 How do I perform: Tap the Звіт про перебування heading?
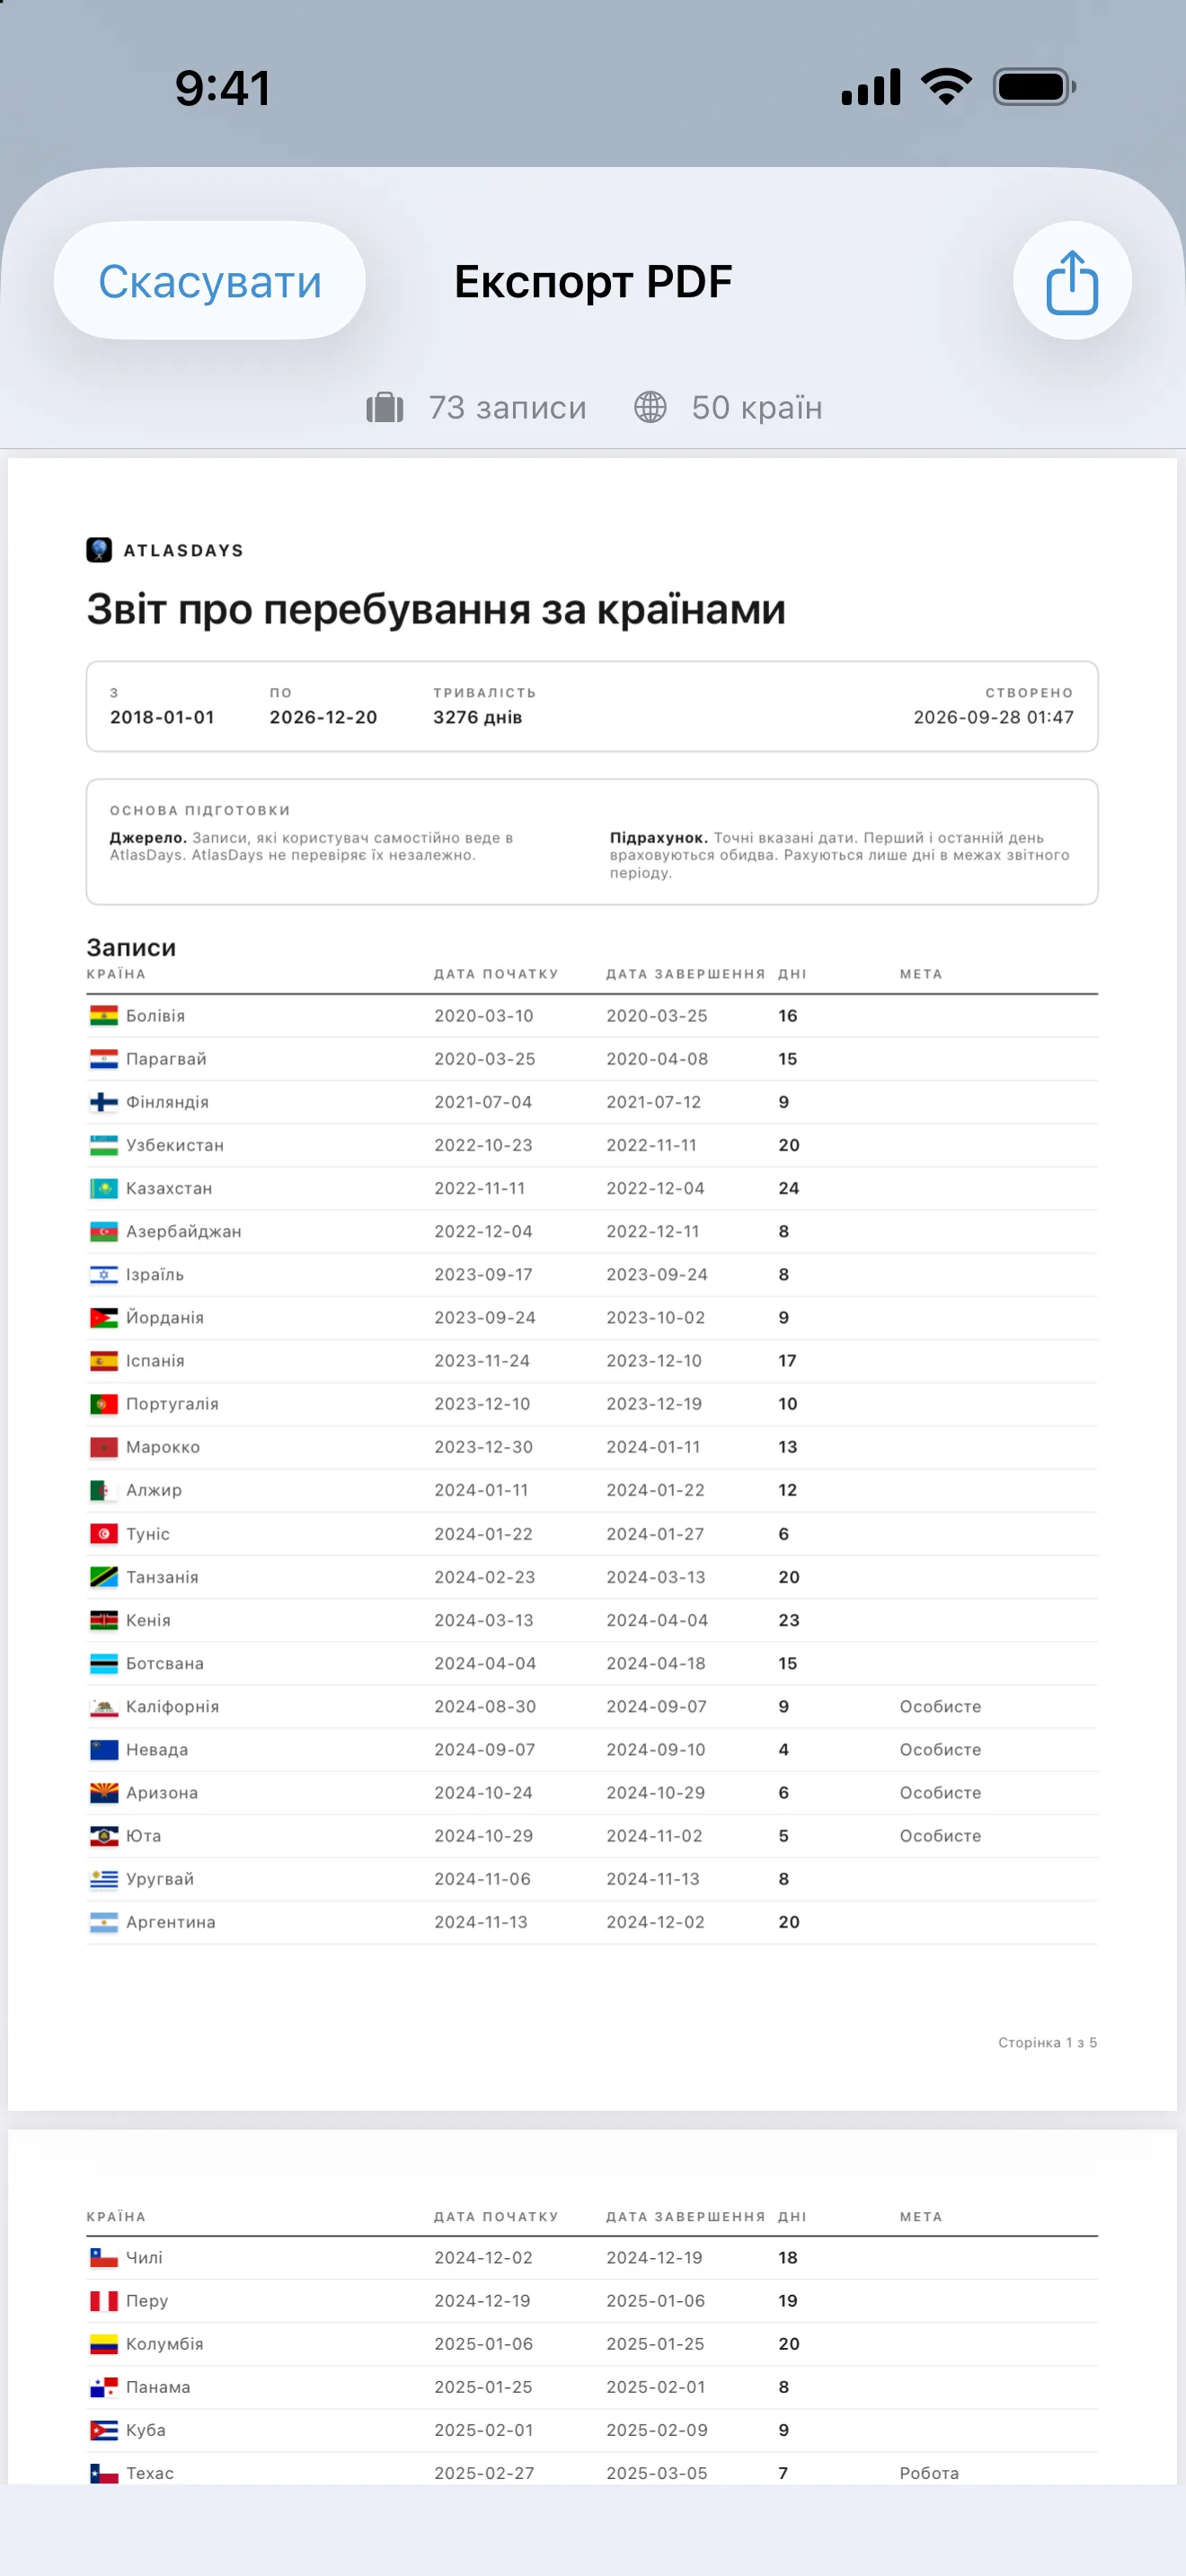436,610
